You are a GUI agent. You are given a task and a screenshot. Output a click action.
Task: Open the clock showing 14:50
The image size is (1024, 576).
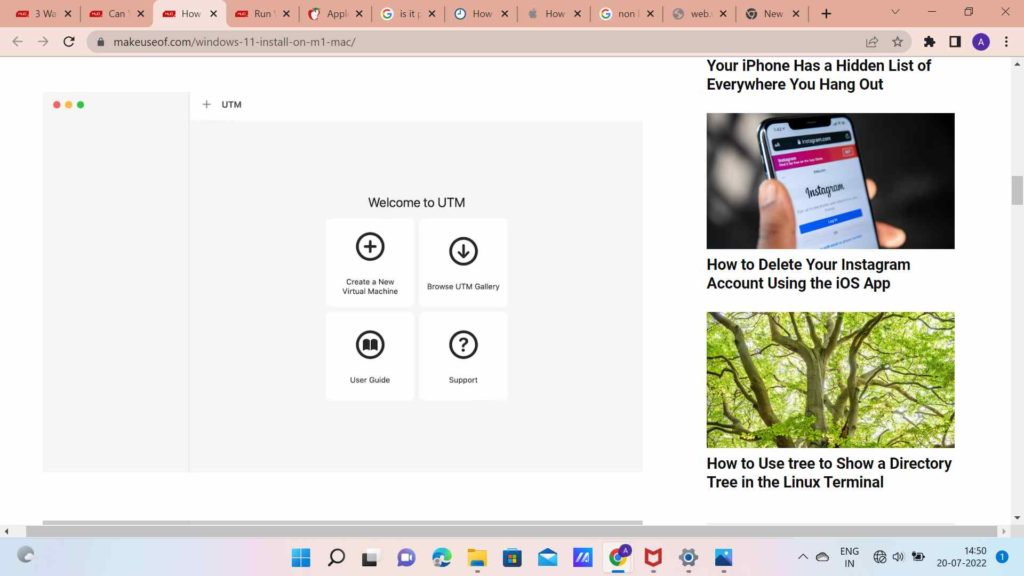(x=961, y=557)
